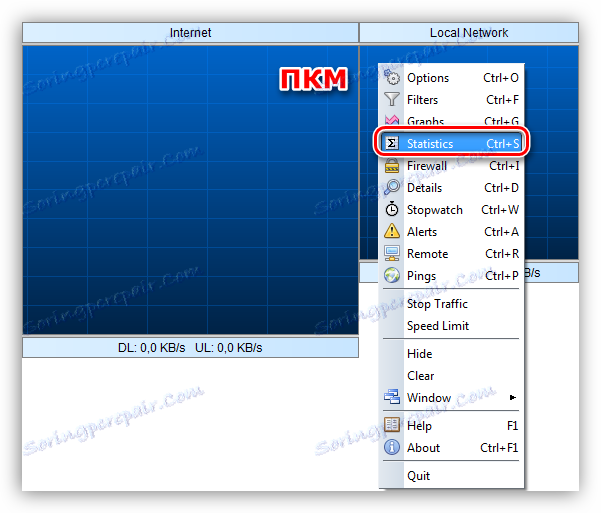The height and width of the screenshot is (513, 601).
Task: Click the Firewall padlock icon
Action: 392,166
